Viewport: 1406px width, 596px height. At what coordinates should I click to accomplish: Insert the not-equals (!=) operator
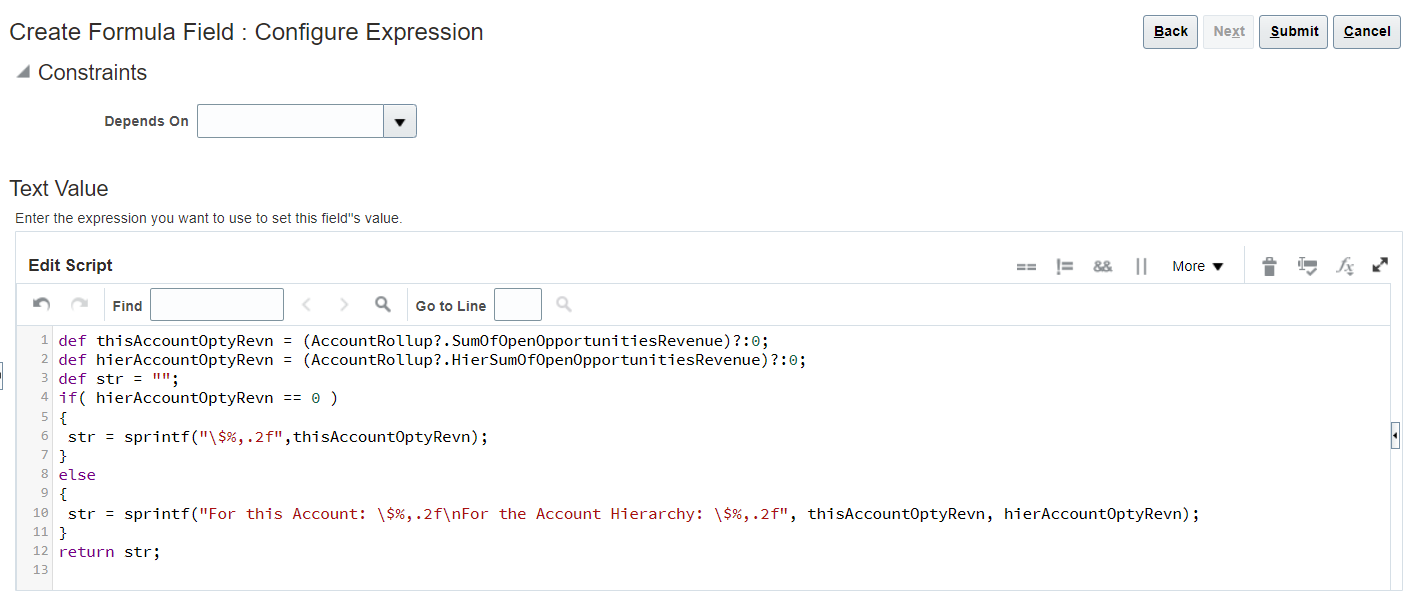click(x=1064, y=266)
